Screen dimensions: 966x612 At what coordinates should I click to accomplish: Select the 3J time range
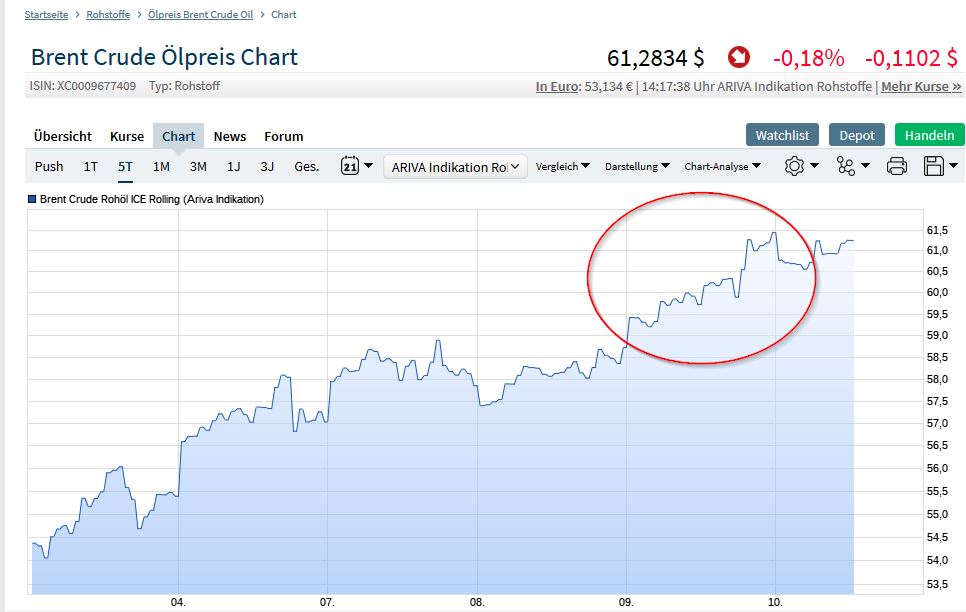tap(267, 167)
